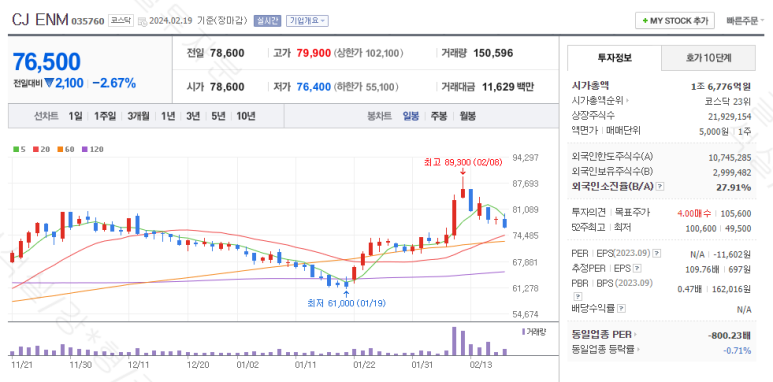Image resolution: width=773 pixels, height=382 pixels.
Task: Click the 외국인소진율 value 27.91%
Action: pyautogui.click(x=734, y=187)
